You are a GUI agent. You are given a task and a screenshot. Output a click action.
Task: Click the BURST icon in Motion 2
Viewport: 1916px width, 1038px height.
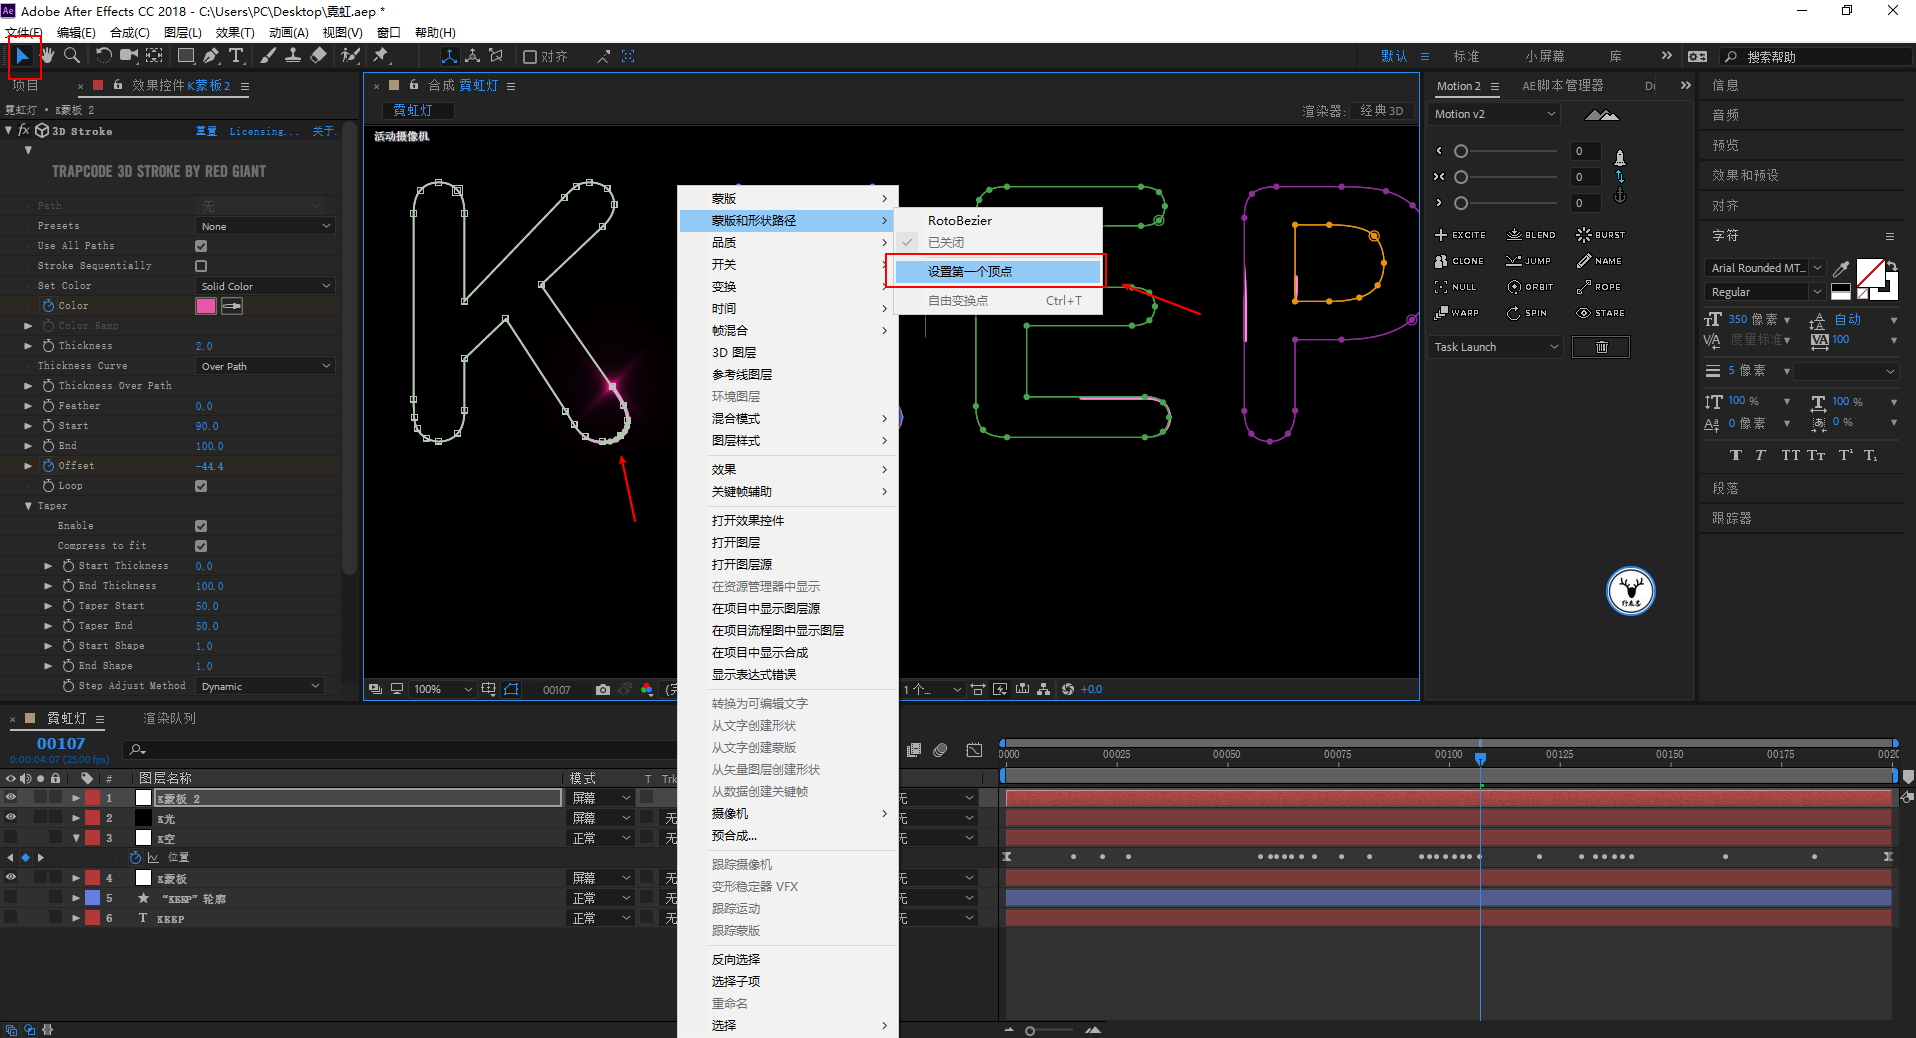click(x=1584, y=235)
